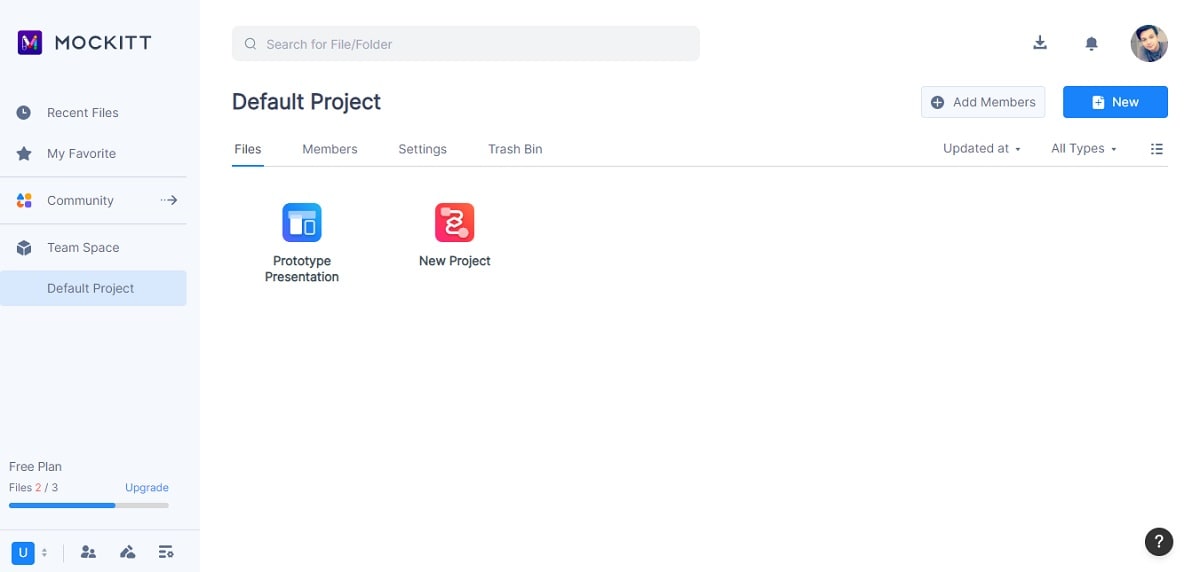The width and height of the screenshot is (1200, 572).
Task: Click the Mockitt logo
Action: [x=84, y=43]
